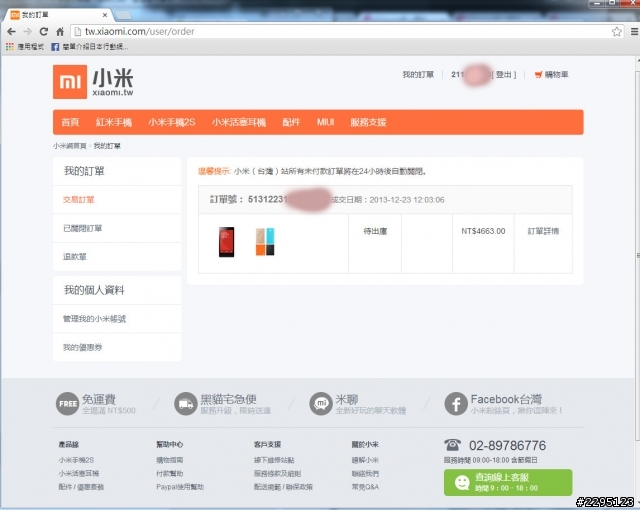
Task: Click 我的訂單 link in header
Action: point(418,75)
